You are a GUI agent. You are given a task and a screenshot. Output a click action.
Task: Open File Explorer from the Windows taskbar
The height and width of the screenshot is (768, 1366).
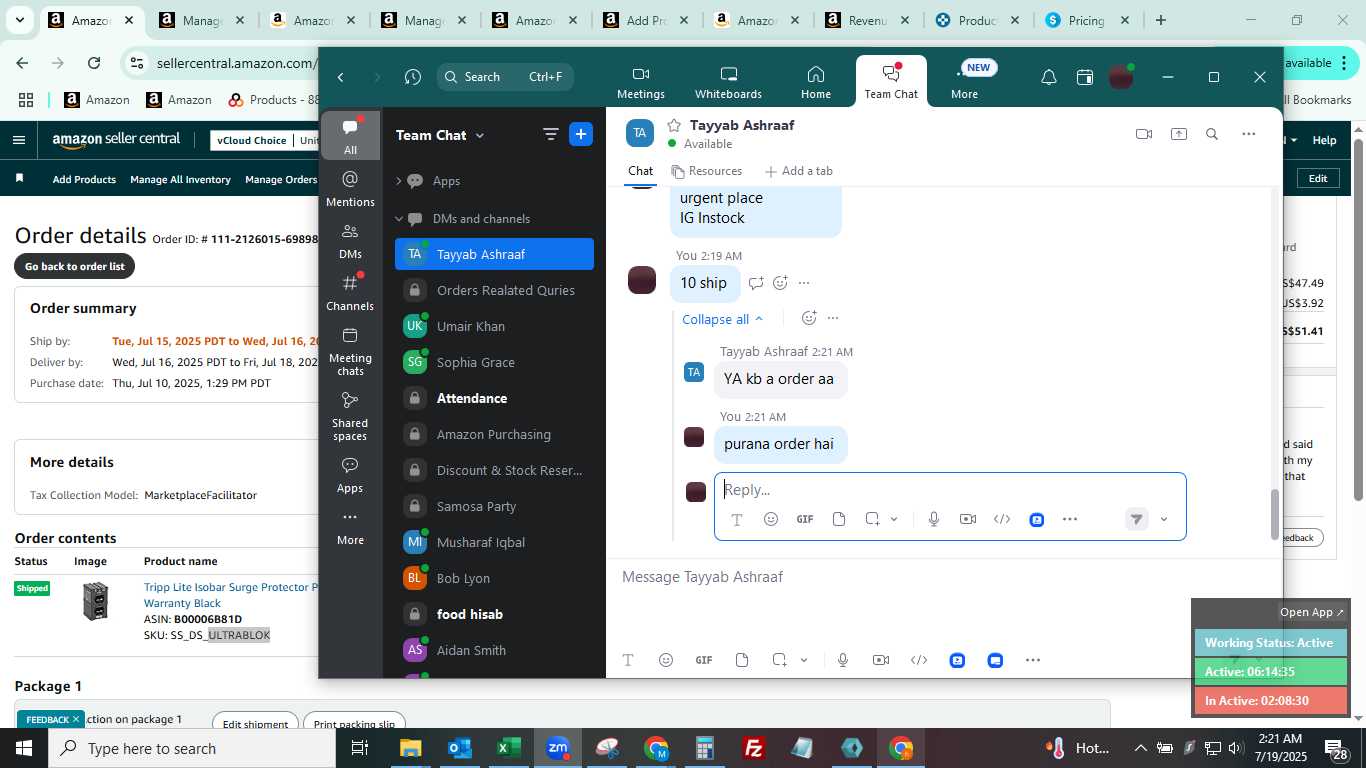pyautogui.click(x=411, y=748)
